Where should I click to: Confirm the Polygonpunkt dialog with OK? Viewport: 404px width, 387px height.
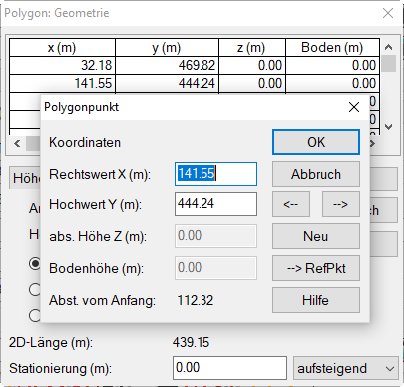(316, 142)
